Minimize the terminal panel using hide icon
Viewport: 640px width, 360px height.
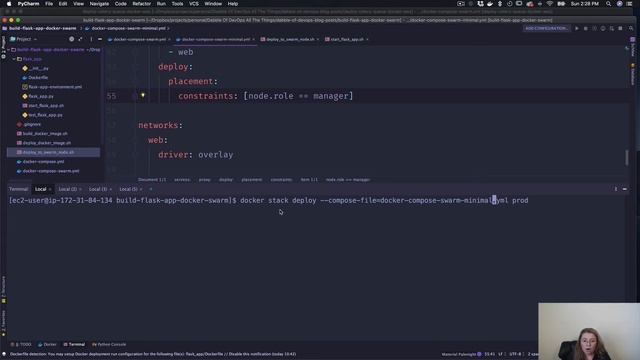point(624,189)
